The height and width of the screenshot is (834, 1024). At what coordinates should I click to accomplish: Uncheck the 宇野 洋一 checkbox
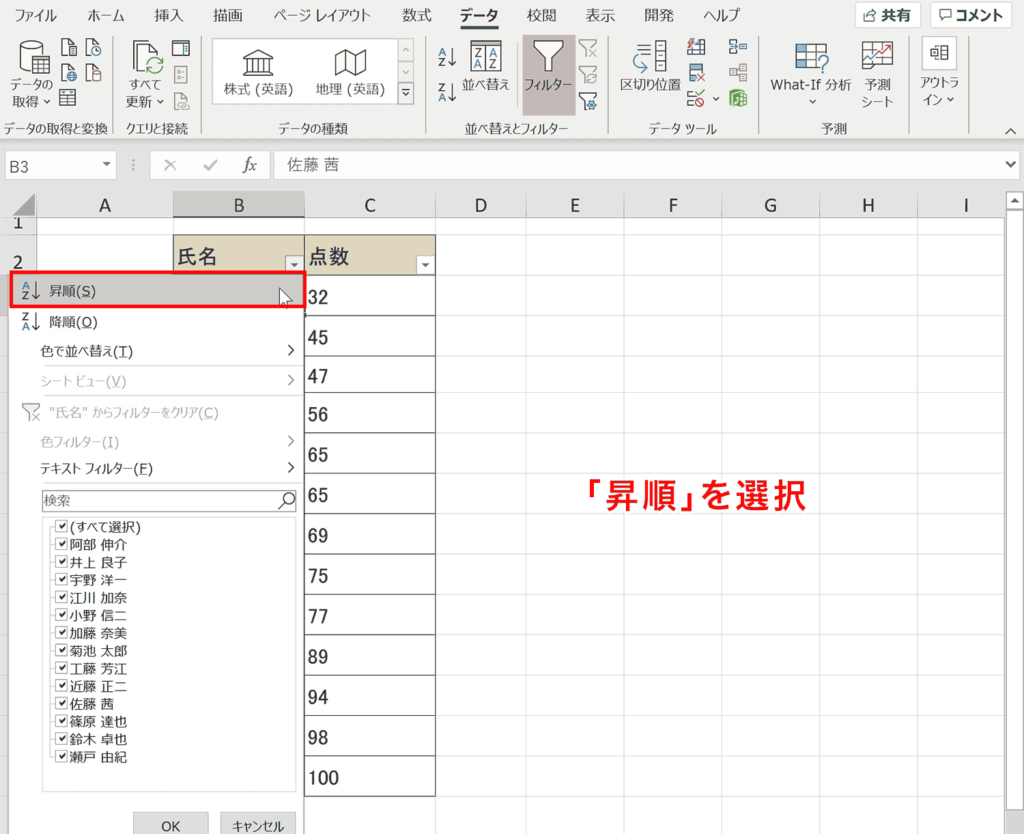click(61, 579)
